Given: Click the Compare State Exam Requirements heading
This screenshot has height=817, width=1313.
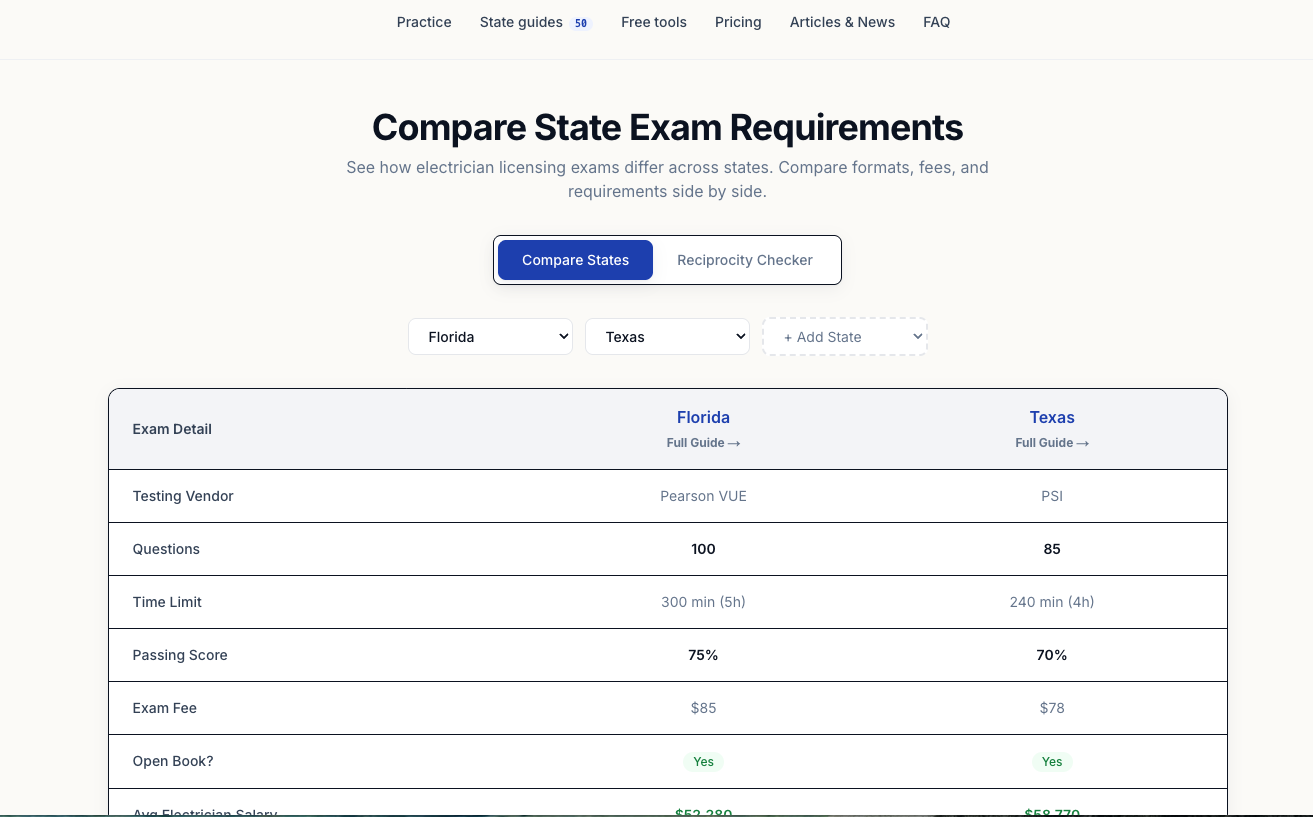Looking at the screenshot, I should point(667,128).
